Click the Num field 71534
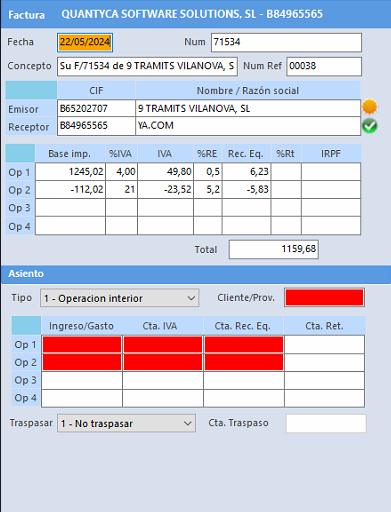 [286, 42]
